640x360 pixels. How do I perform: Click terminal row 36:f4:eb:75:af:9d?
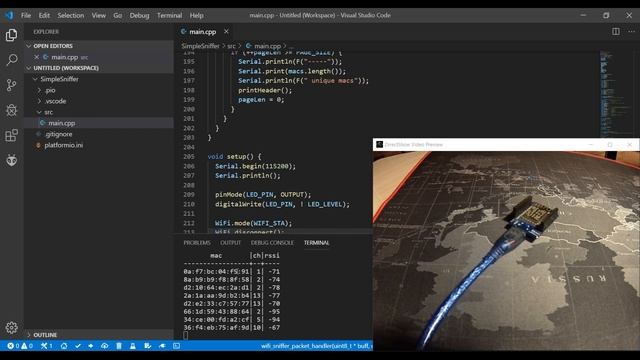coord(231,327)
